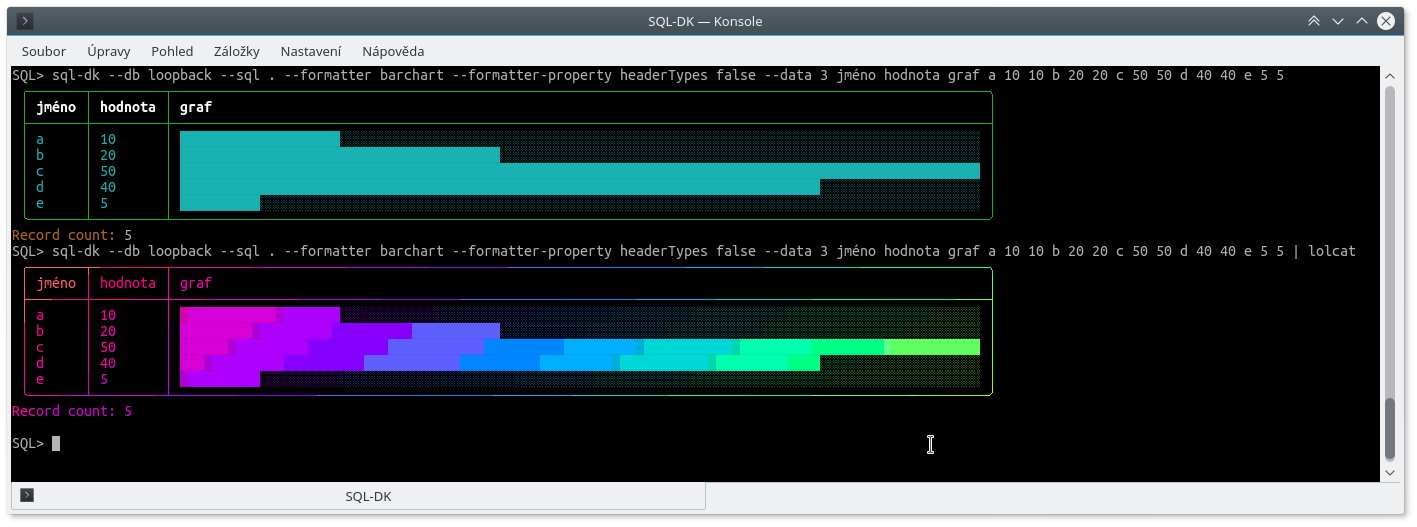Click the terminal icon on the SQL-DK tab
This screenshot has height=527, width=1417.
coord(27,495)
